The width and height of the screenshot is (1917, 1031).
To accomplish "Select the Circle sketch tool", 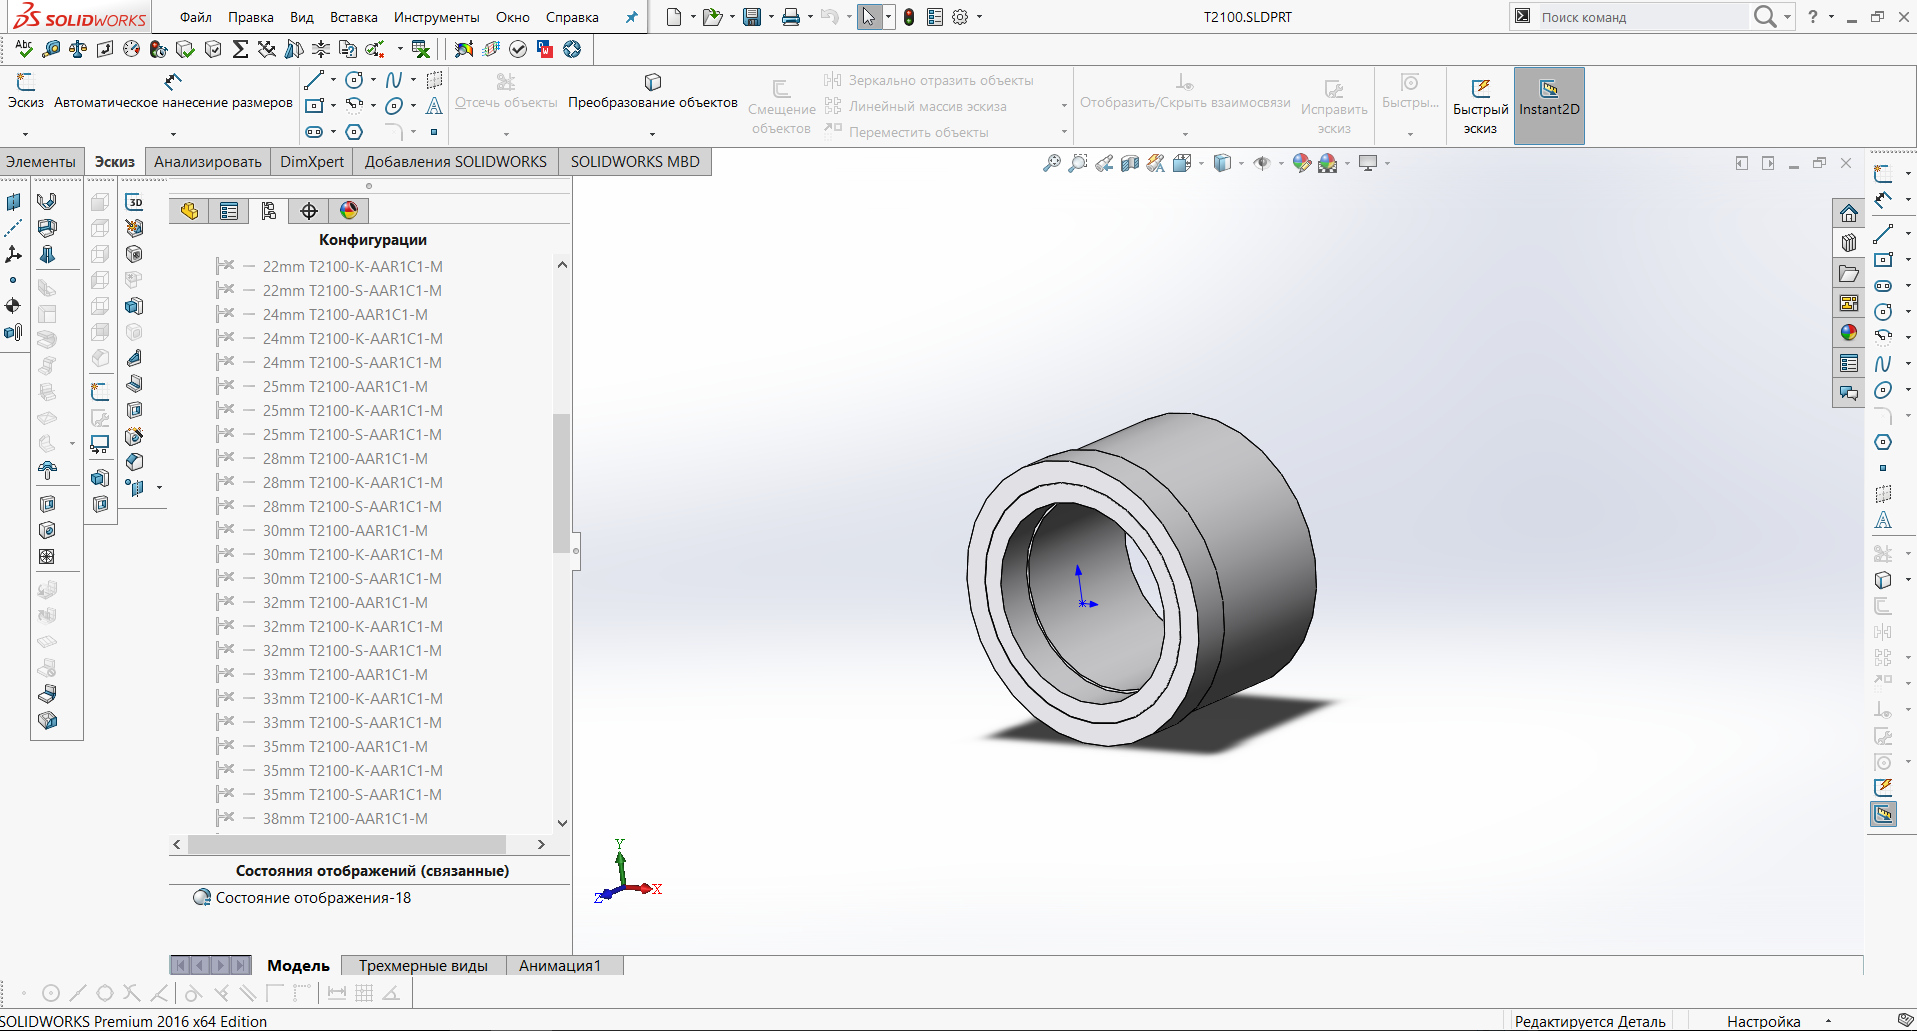I will coord(354,80).
